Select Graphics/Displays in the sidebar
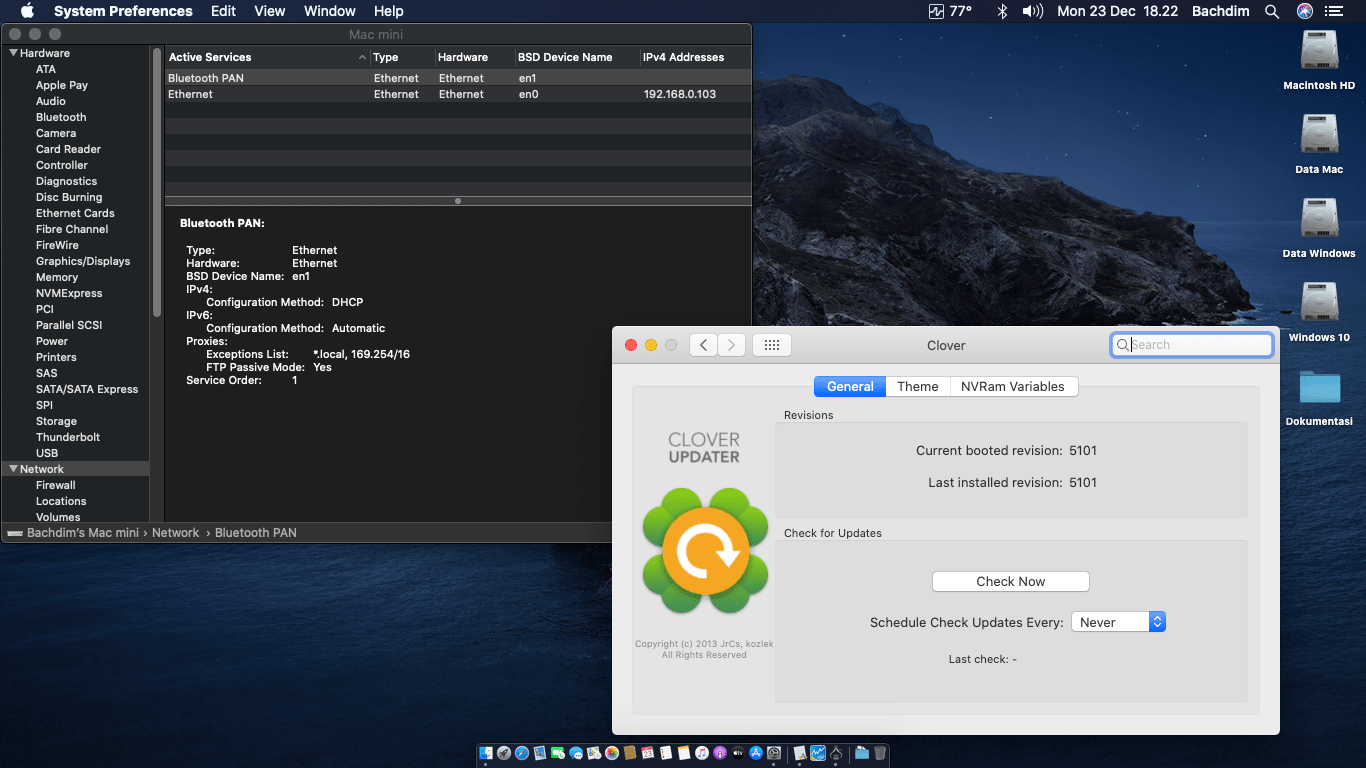This screenshot has width=1366, height=768. 83,261
